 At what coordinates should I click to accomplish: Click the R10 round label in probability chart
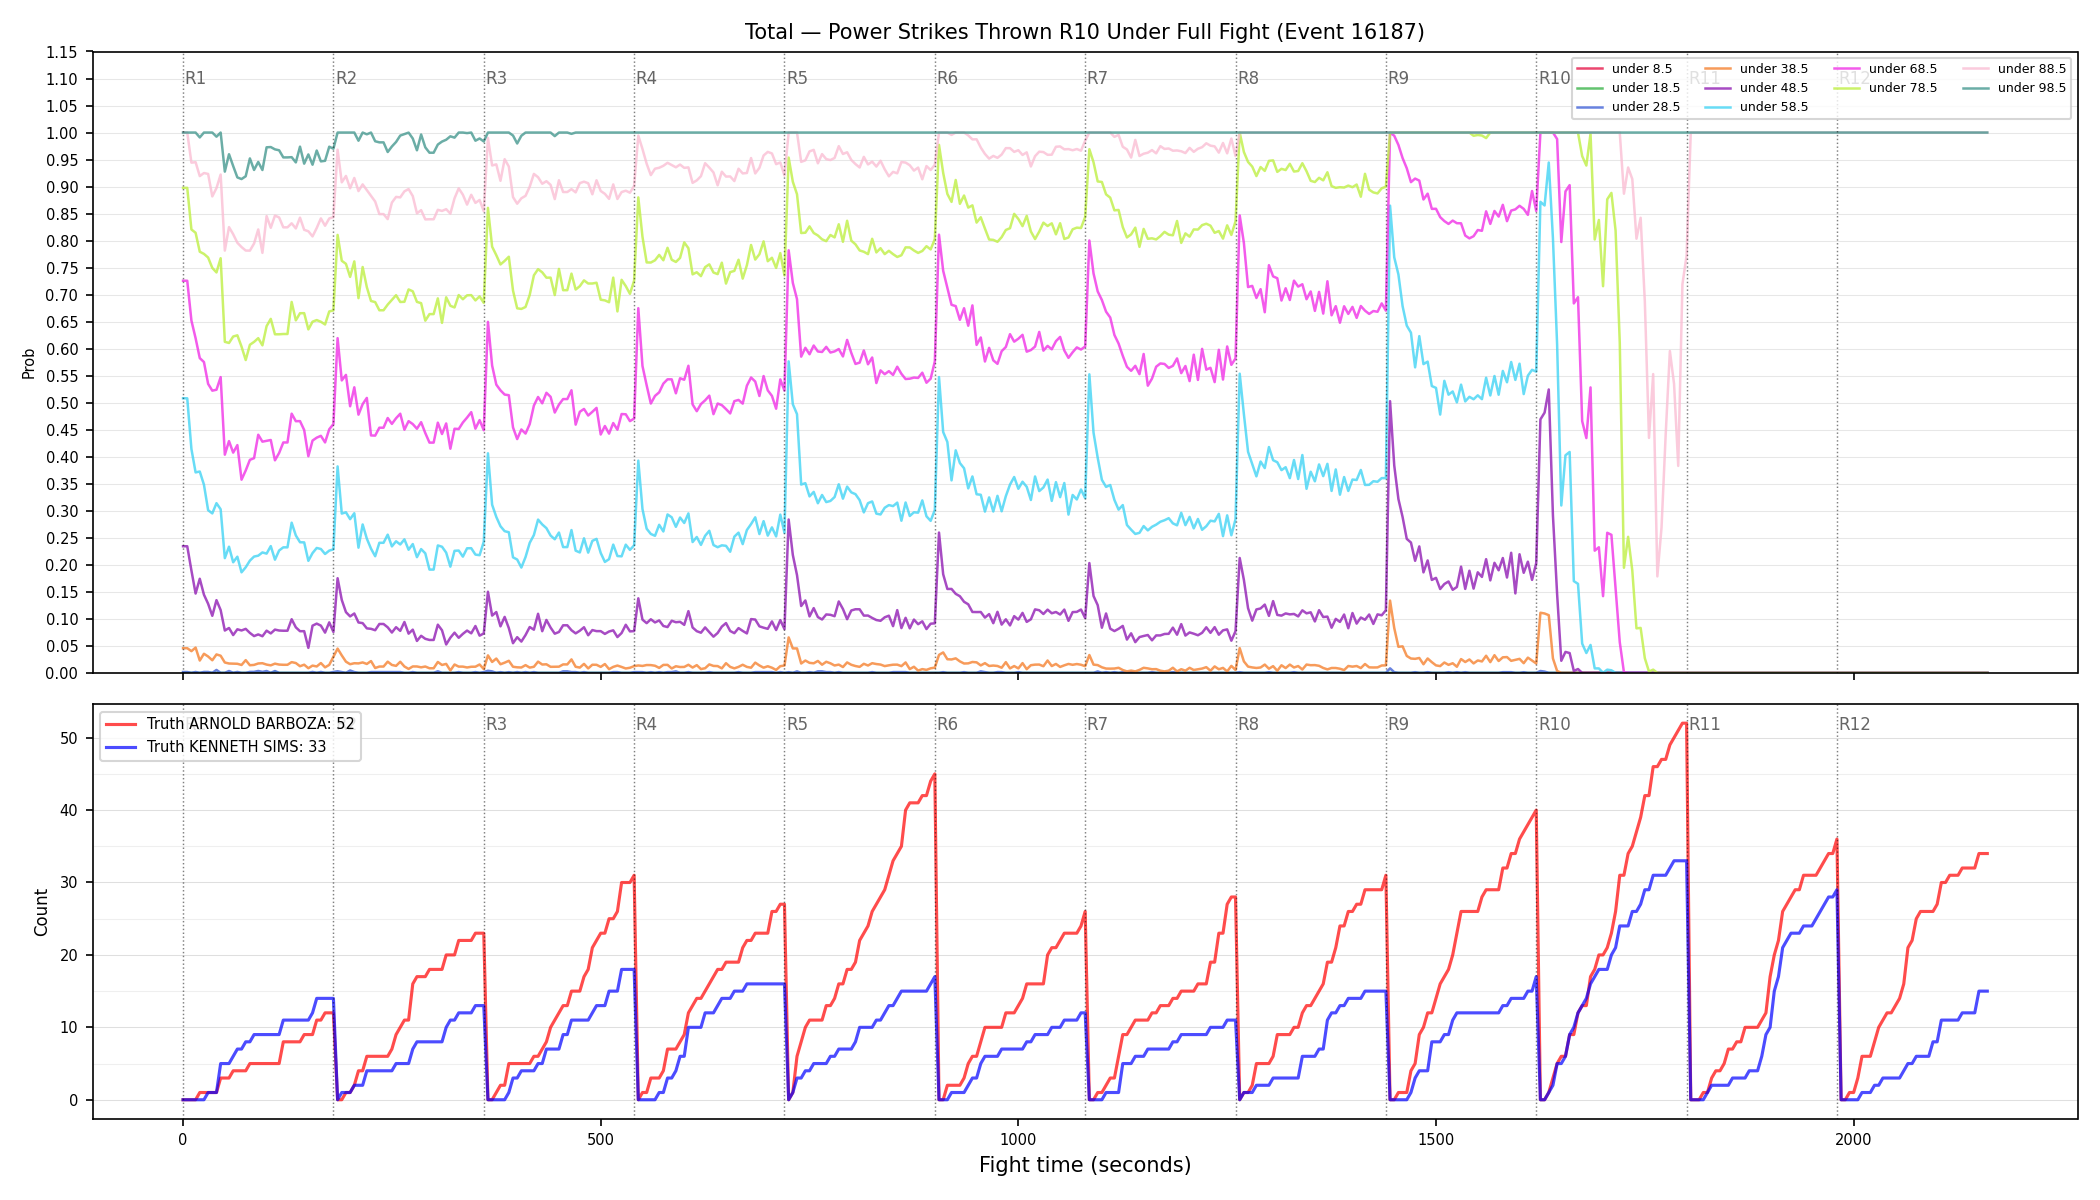1554,78
